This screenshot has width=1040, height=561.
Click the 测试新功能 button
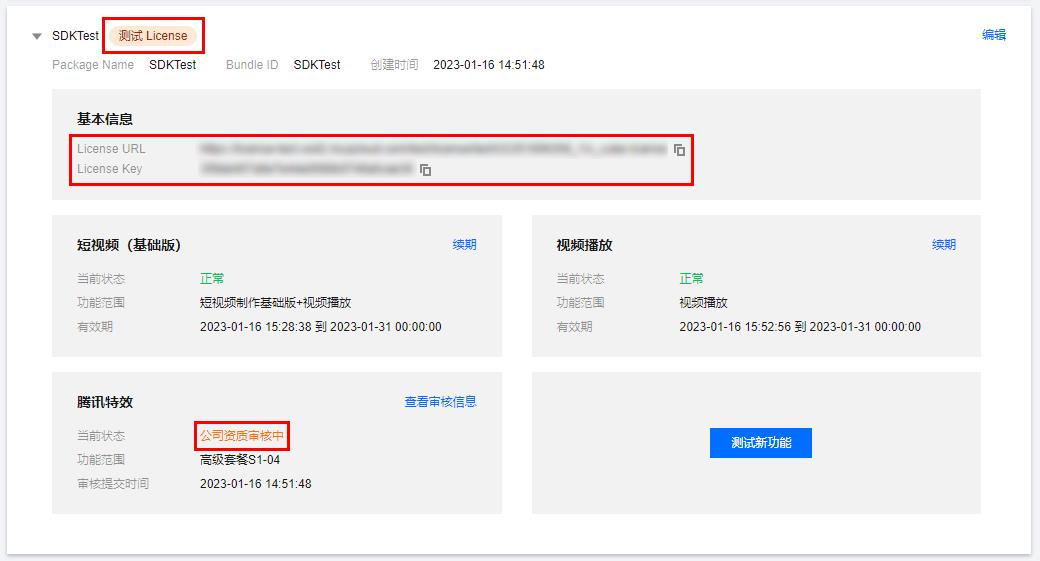(x=761, y=443)
